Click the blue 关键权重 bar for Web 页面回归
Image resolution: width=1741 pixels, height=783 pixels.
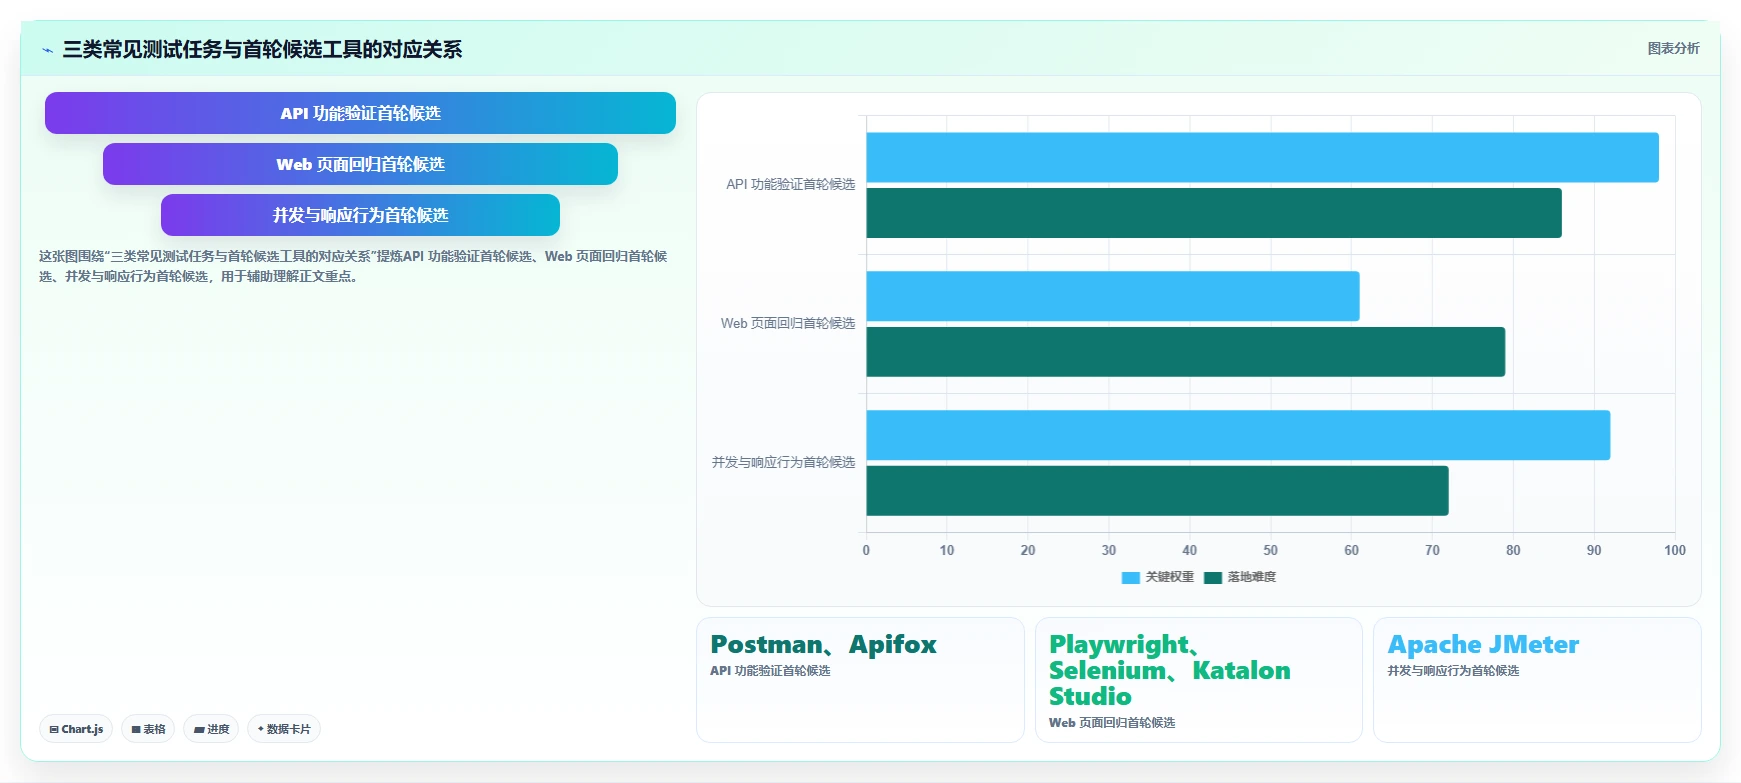pos(1113,296)
